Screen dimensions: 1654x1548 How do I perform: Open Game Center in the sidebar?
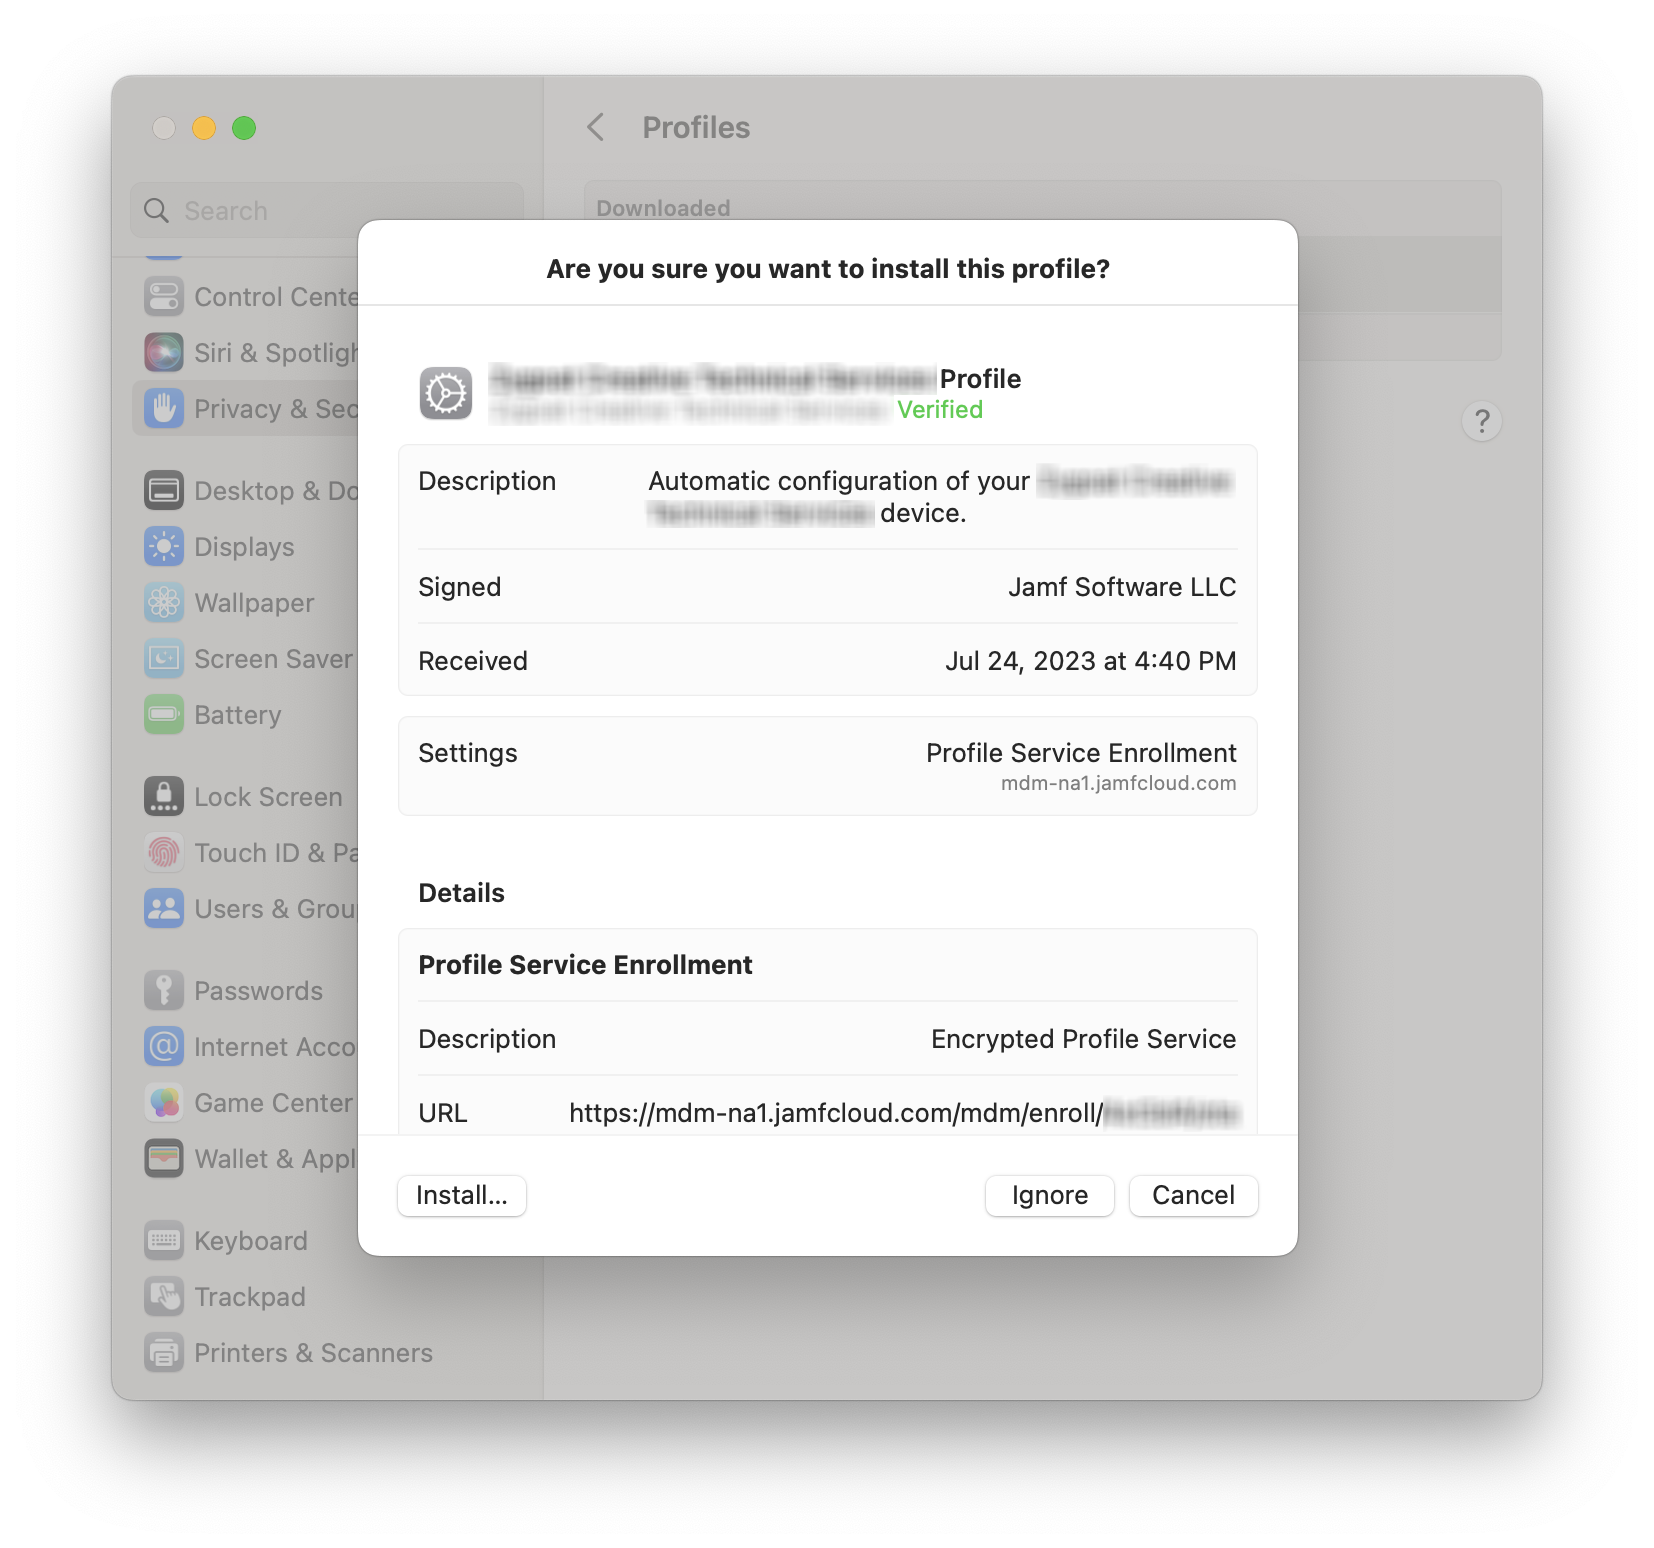pyautogui.click(x=272, y=1103)
